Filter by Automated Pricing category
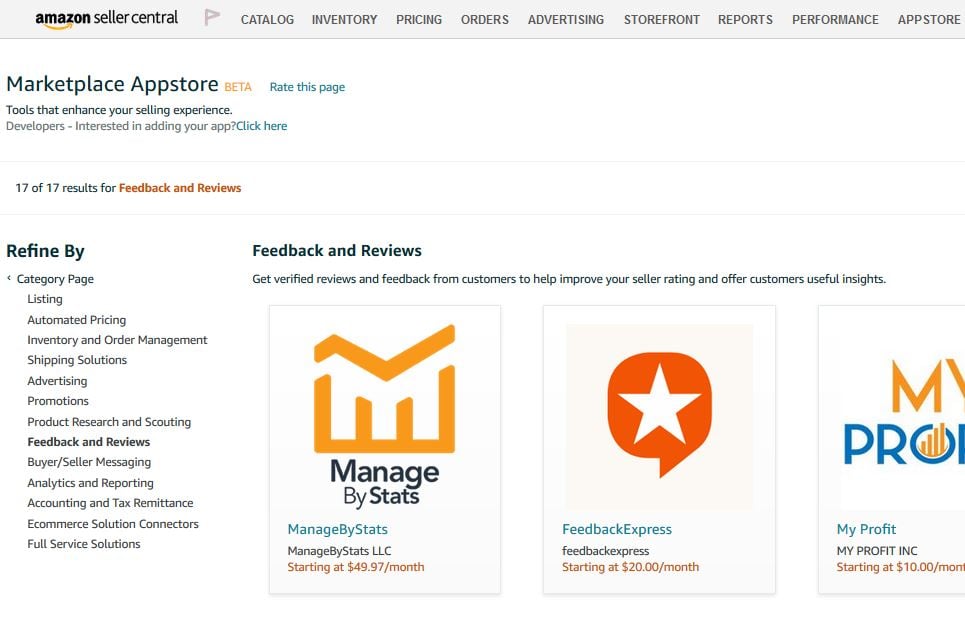Viewport: 965px width, 619px height. (76, 320)
